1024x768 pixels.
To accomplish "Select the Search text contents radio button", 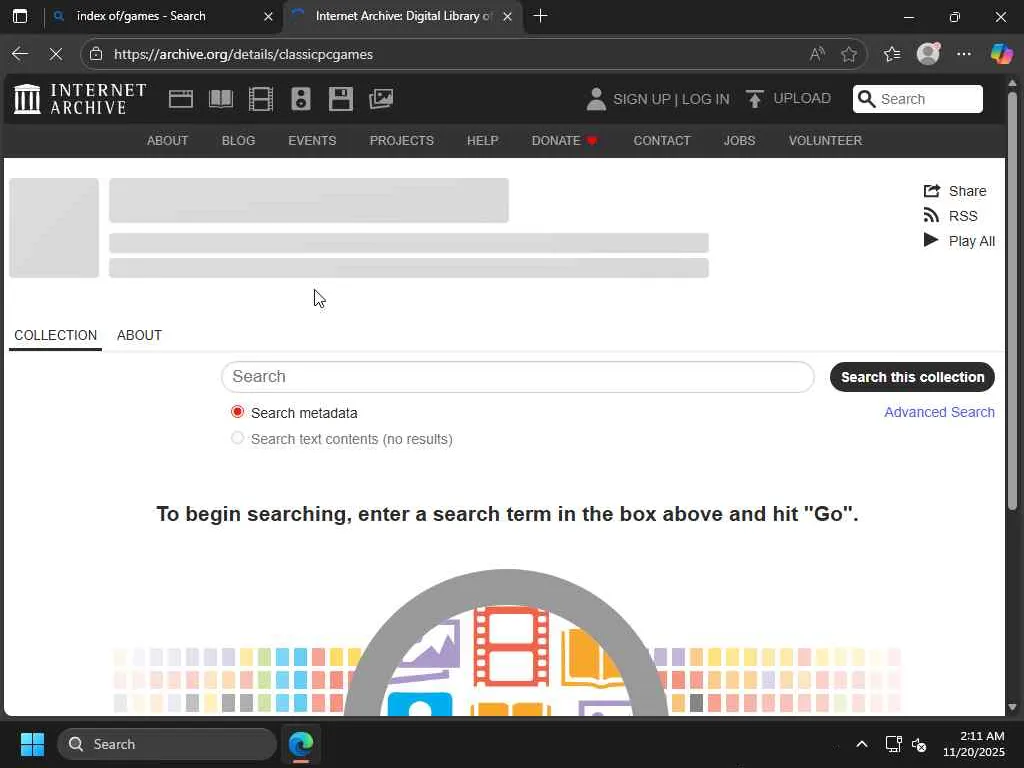I will pos(237,438).
